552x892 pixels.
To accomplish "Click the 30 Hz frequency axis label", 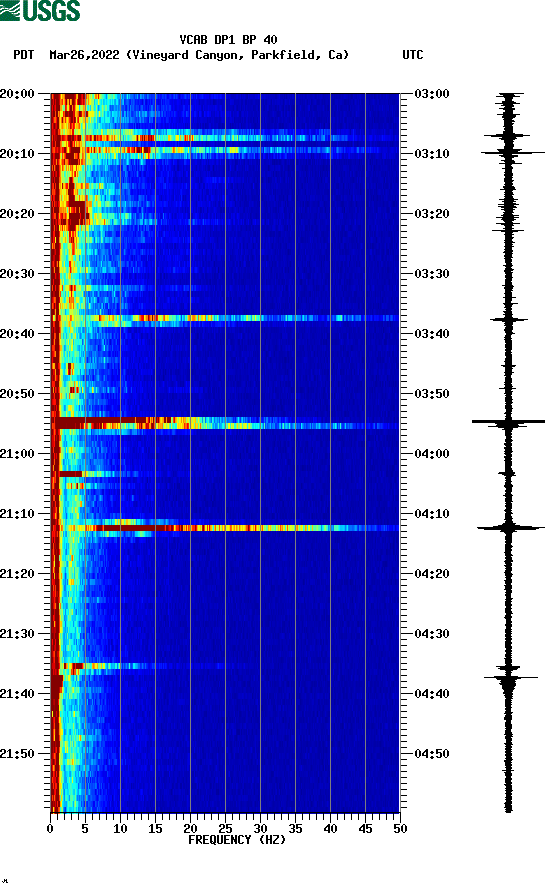I will 260,829.
